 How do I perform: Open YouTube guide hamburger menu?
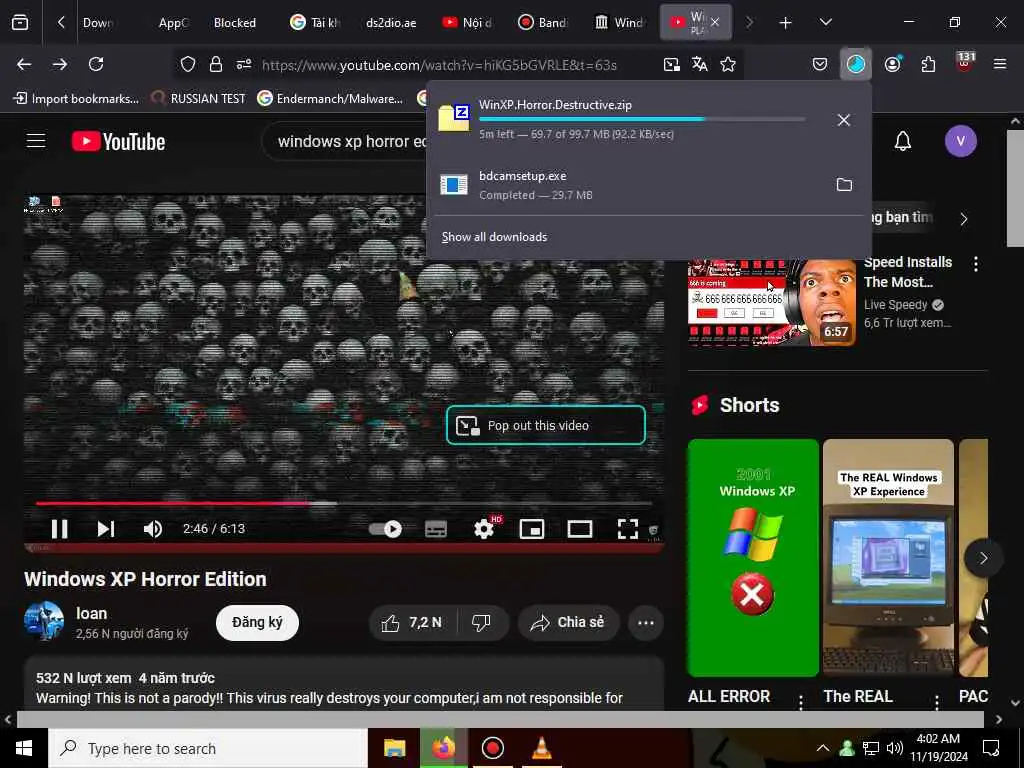click(x=36, y=140)
